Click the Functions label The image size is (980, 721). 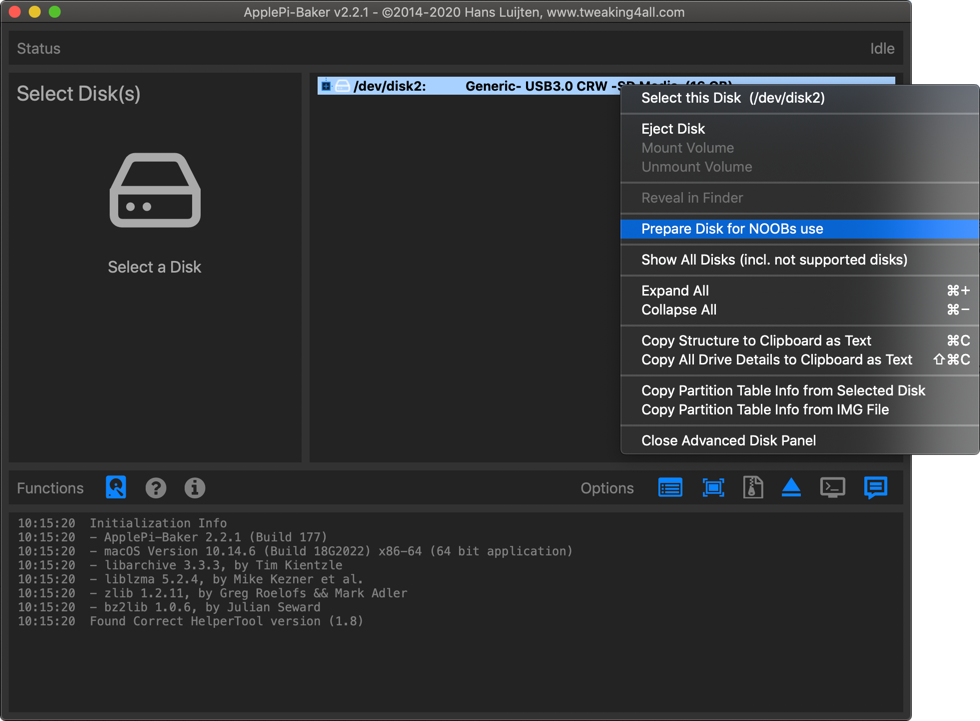[x=50, y=488]
